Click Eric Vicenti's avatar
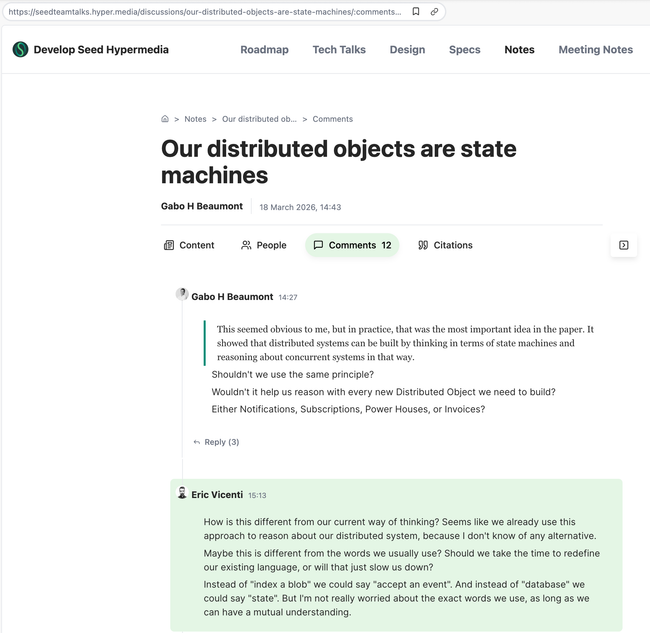 click(182, 494)
